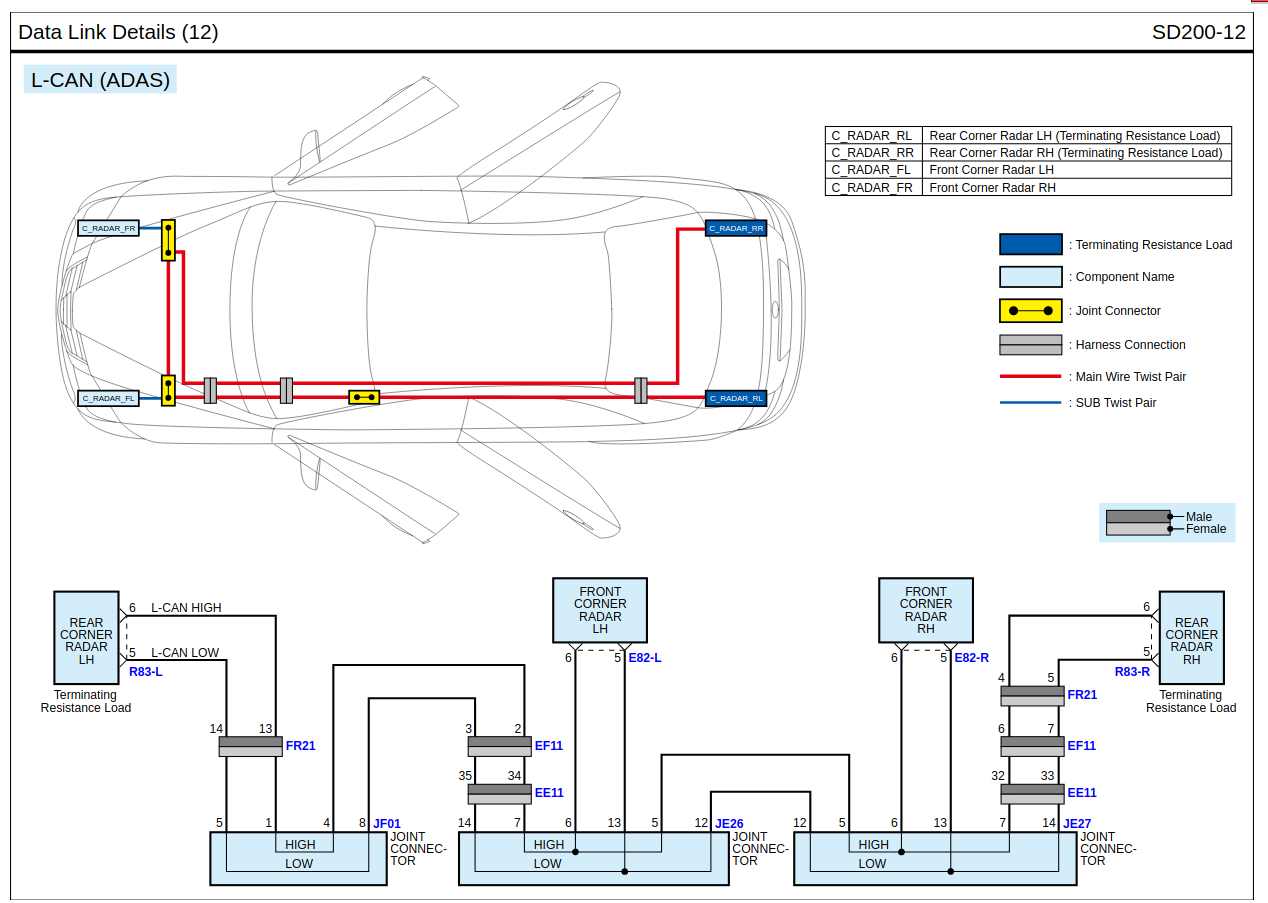Click the REAR CORNER RADAR RH component box

click(x=1191, y=640)
